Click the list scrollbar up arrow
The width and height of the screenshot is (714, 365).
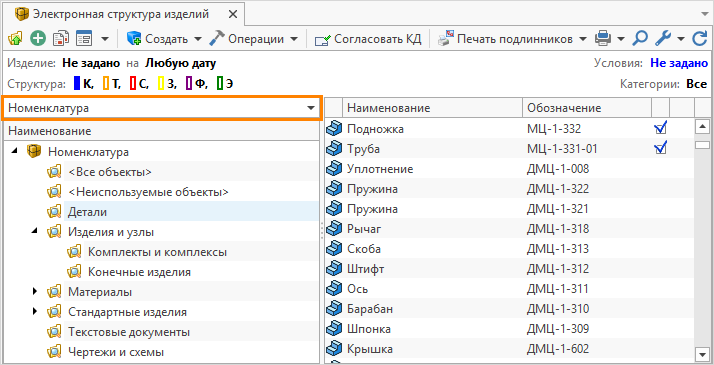point(703,127)
